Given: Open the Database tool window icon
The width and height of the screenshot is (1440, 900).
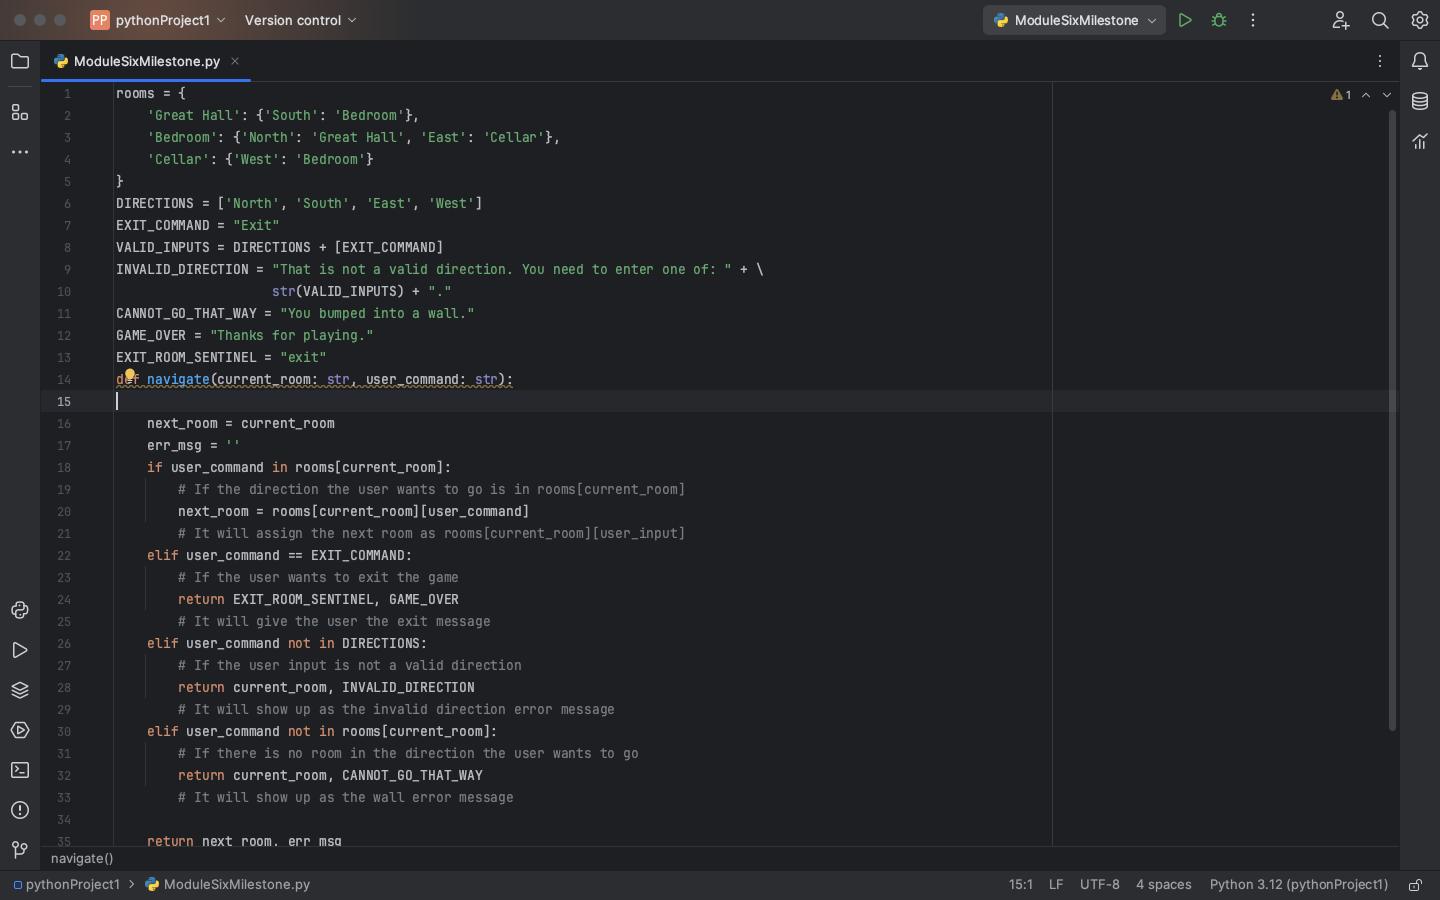Looking at the screenshot, I should tap(1420, 101).
